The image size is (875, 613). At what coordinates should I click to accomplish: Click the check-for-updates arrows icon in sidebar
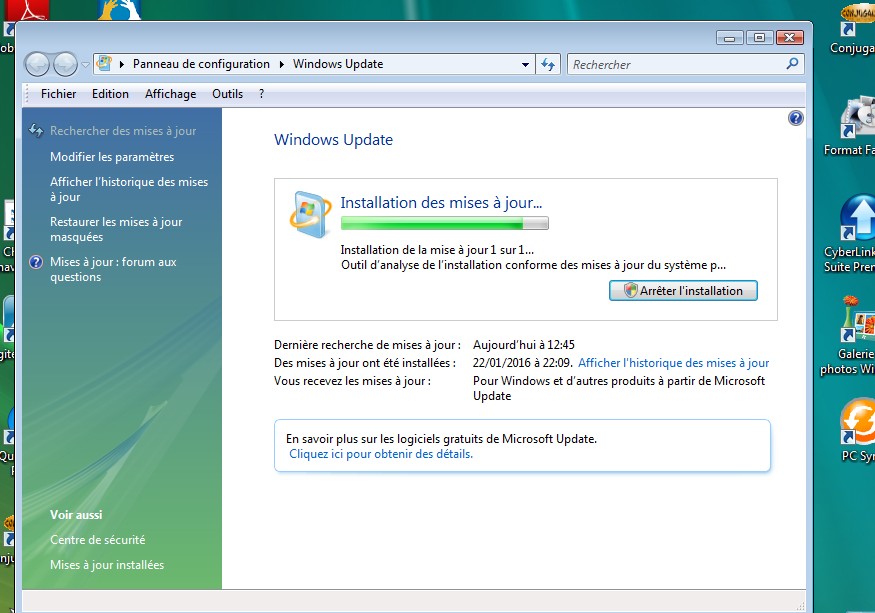36,130
